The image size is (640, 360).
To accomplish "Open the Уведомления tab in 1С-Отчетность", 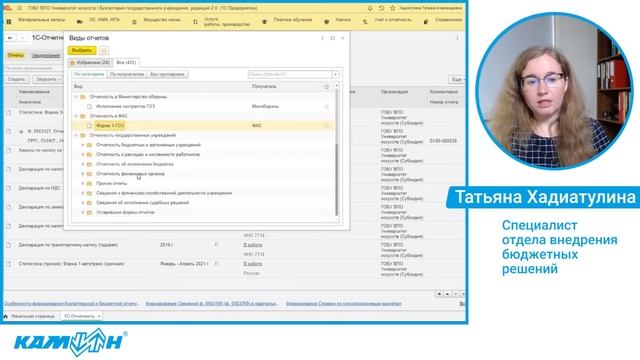I will (46, 56).
